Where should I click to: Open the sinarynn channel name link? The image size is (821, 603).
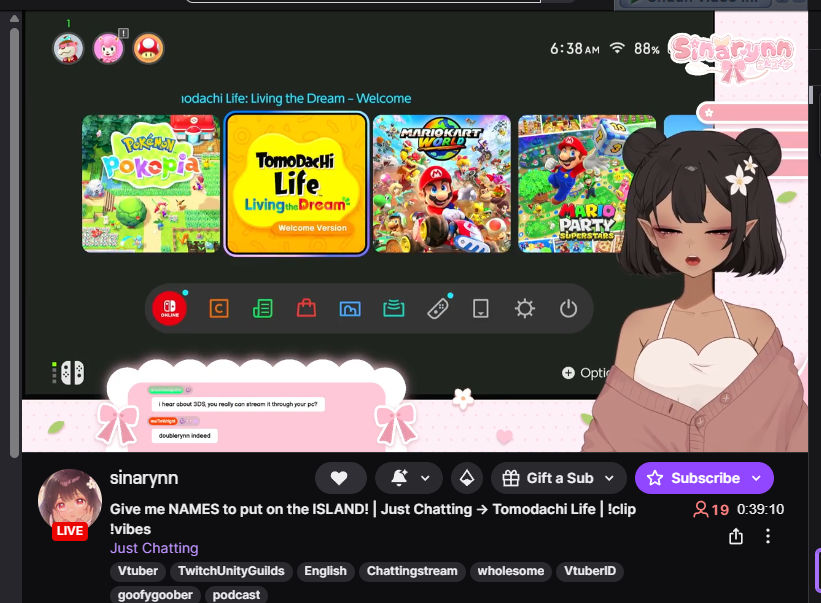click(144, 478)
